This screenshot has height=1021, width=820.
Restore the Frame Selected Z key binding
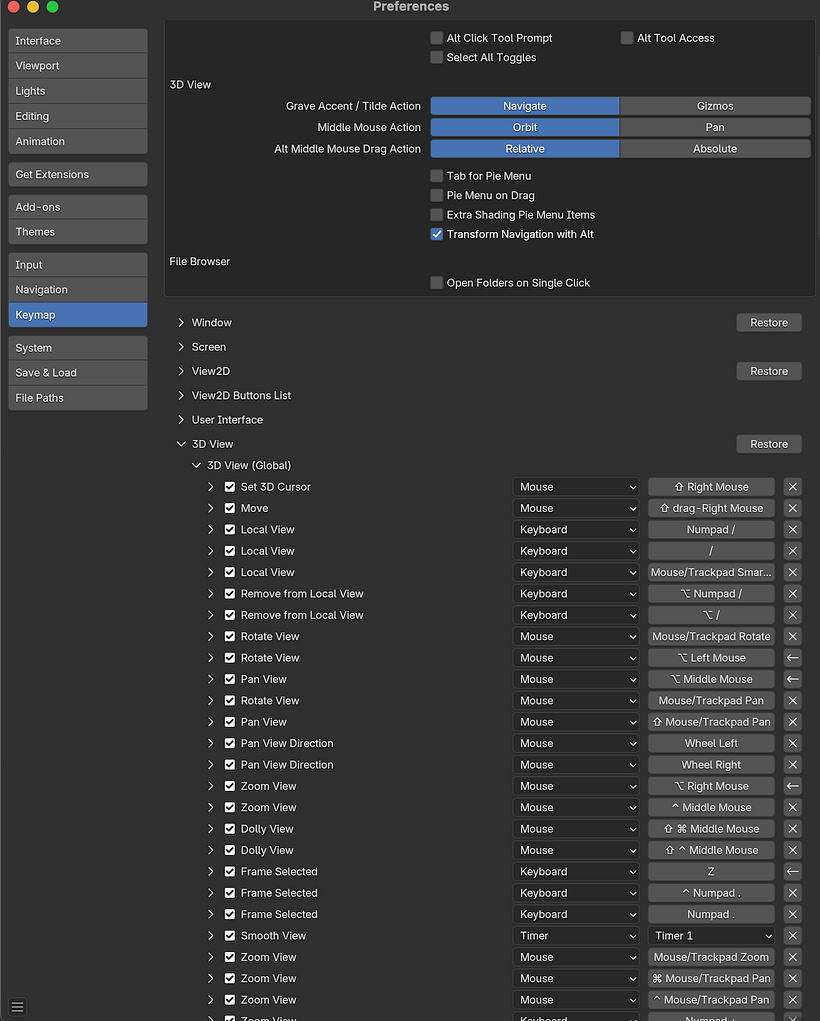pos(792,872)
